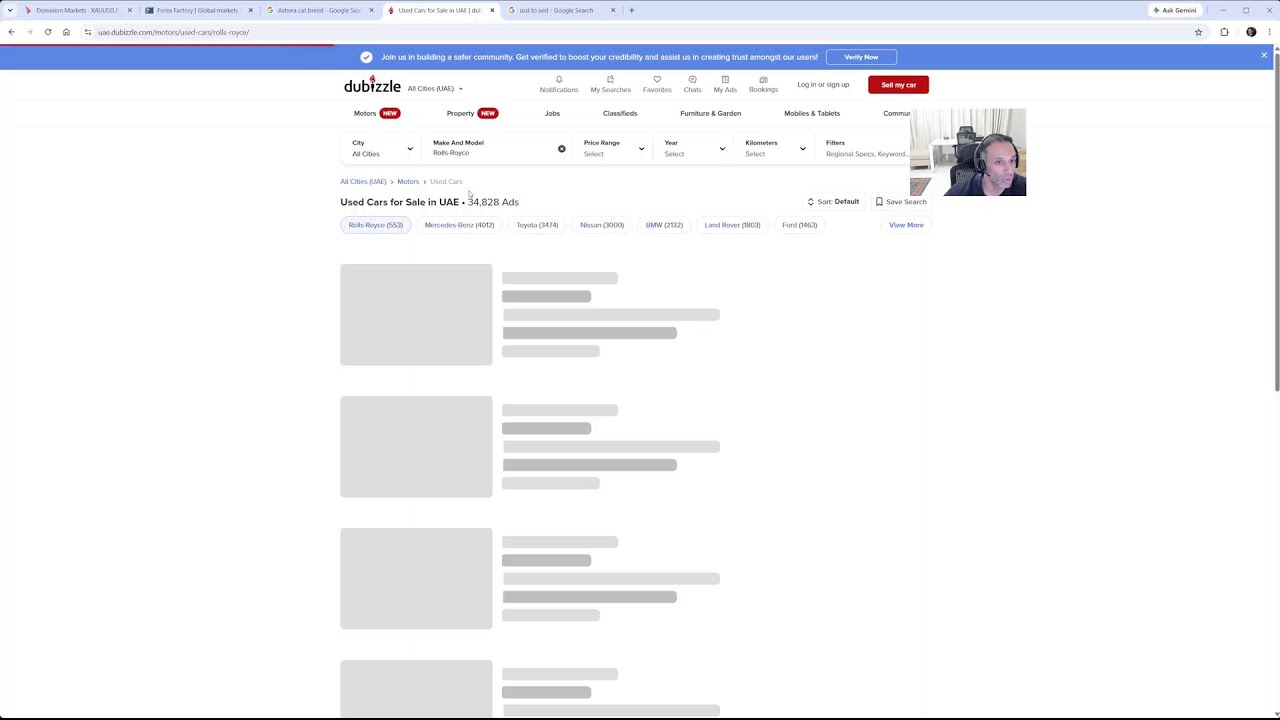Screen dimensions: 1280x720
Task: Switch to the Forex Factory tab
Action: (198, 10)
